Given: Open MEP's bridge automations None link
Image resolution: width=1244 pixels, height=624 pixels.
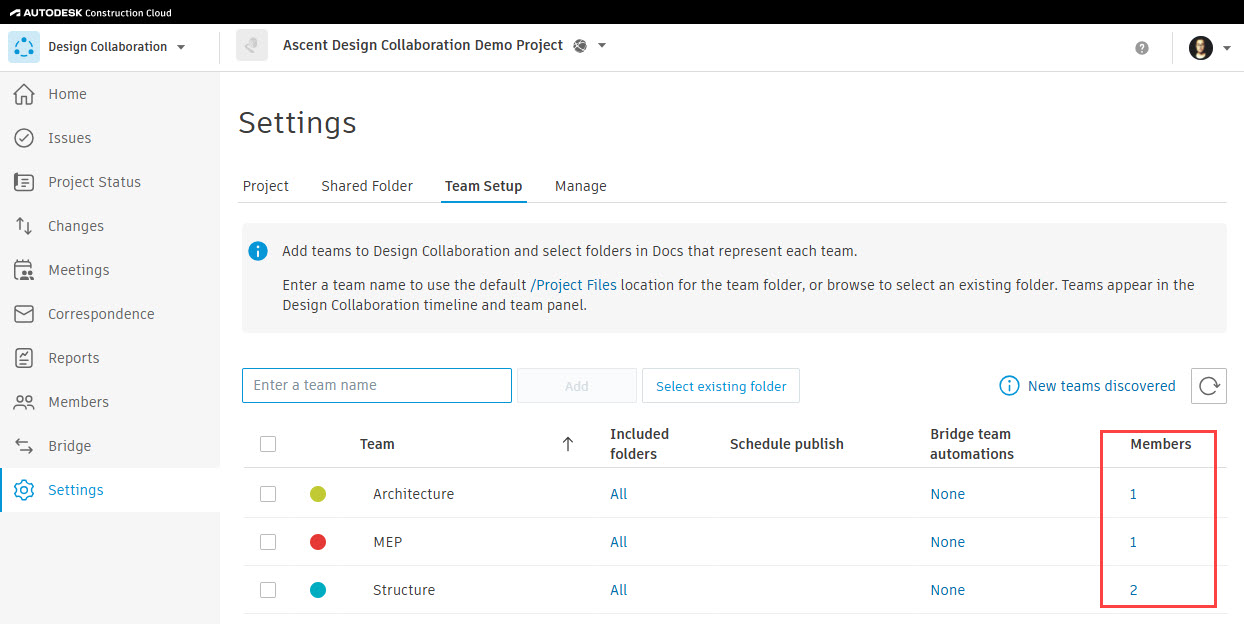Looking at the screenshot, I should pyautogui.click(x=948, y=542).
